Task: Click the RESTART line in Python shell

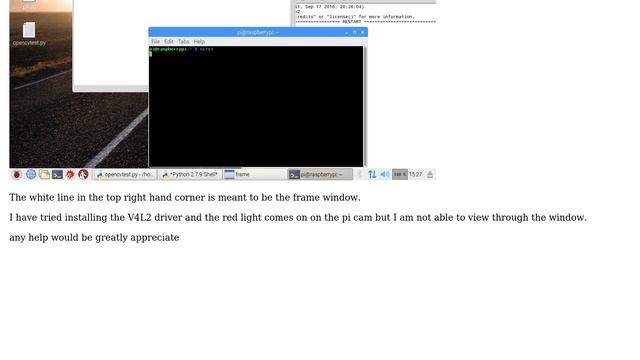Action: coord(365,22)
